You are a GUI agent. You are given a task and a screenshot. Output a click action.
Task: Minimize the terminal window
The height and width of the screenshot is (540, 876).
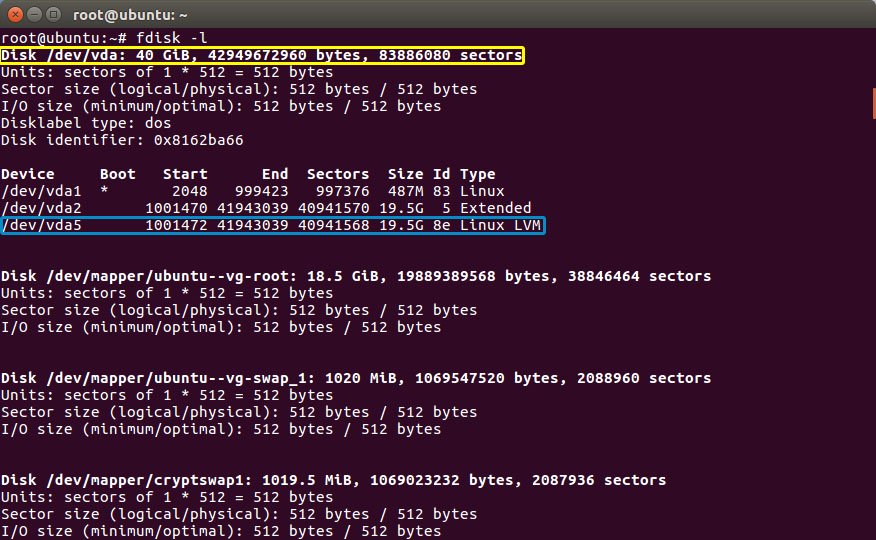point(32,13)
